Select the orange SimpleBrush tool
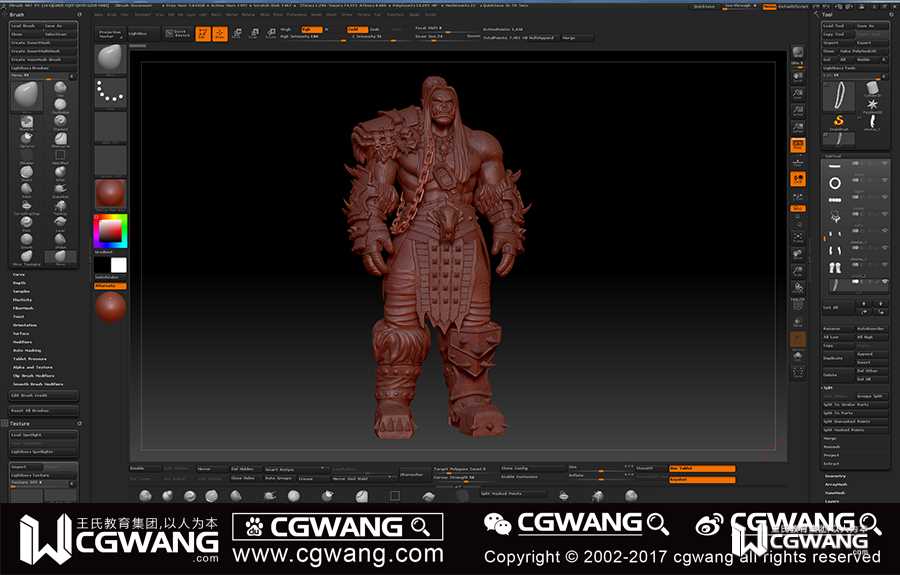The width and height of the screenshot is (900, 575). coord(839,122)
